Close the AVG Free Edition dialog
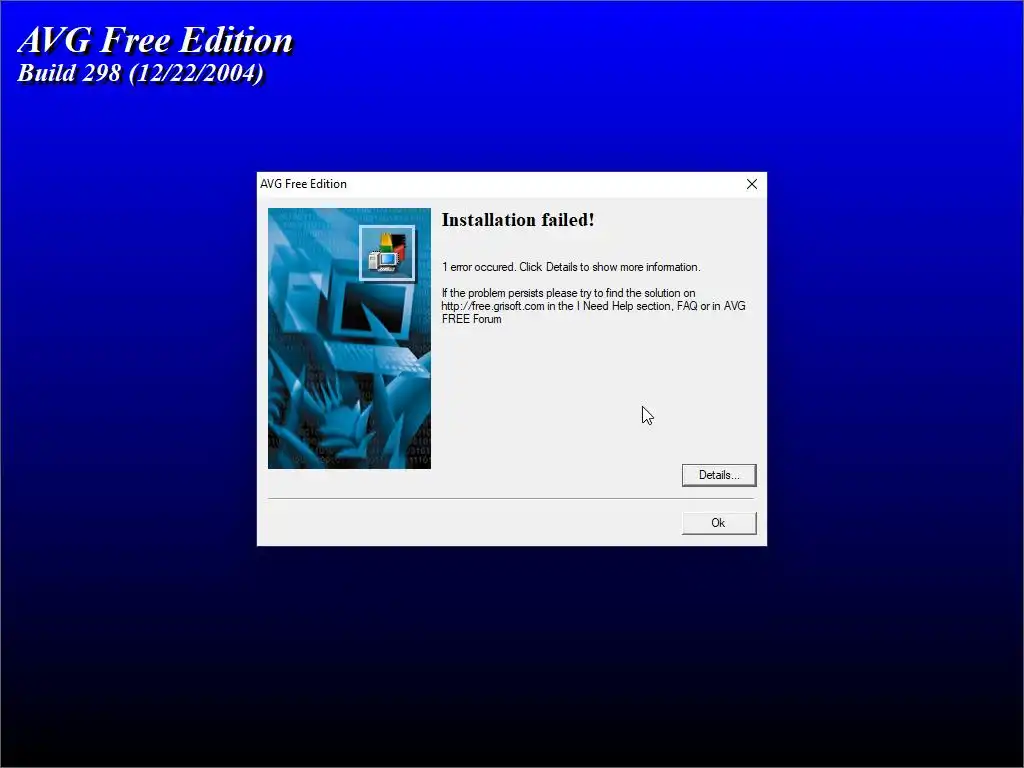The image size is (1024, 768). [752, 184]
